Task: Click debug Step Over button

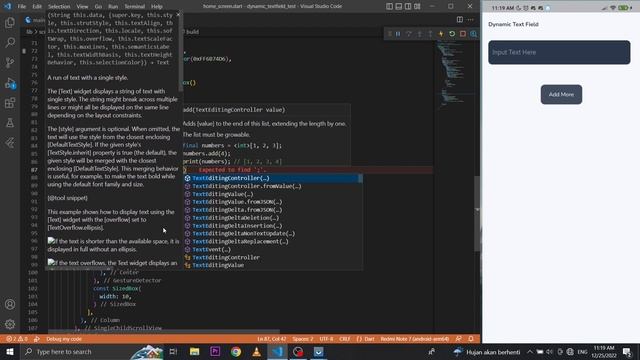Action: (409, 34)
